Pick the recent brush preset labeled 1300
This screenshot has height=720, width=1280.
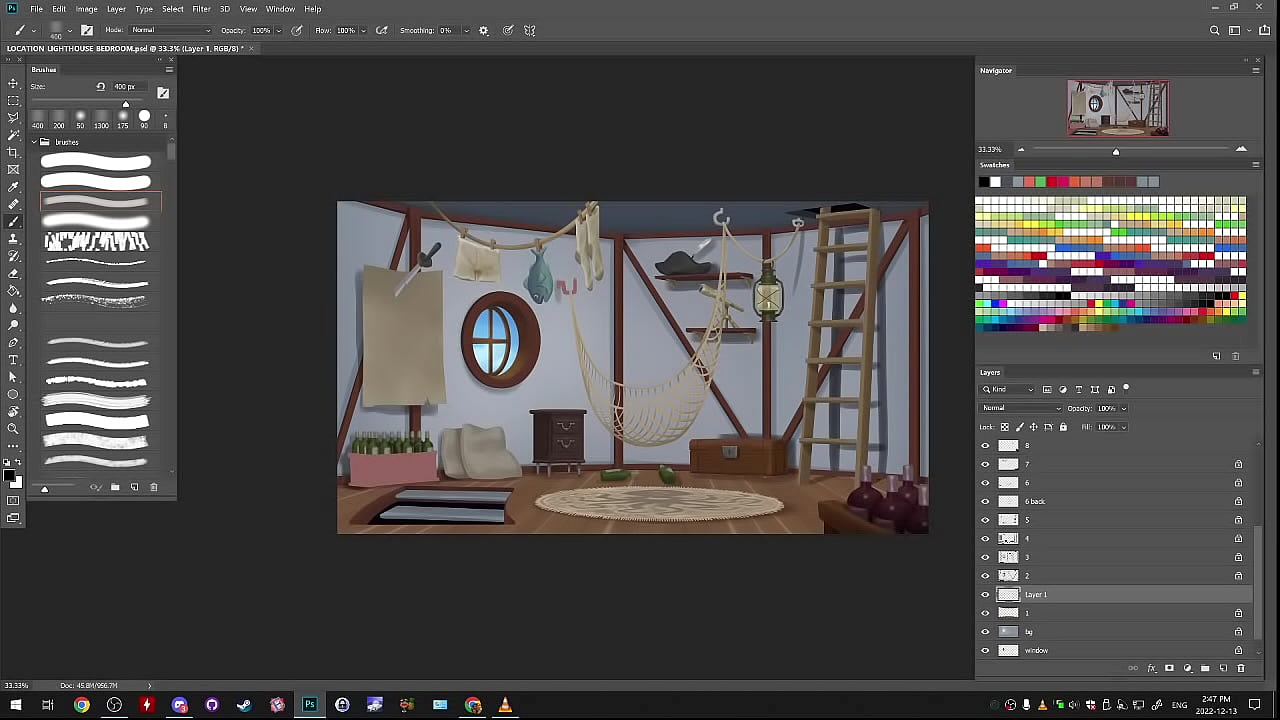coord(101,119)
